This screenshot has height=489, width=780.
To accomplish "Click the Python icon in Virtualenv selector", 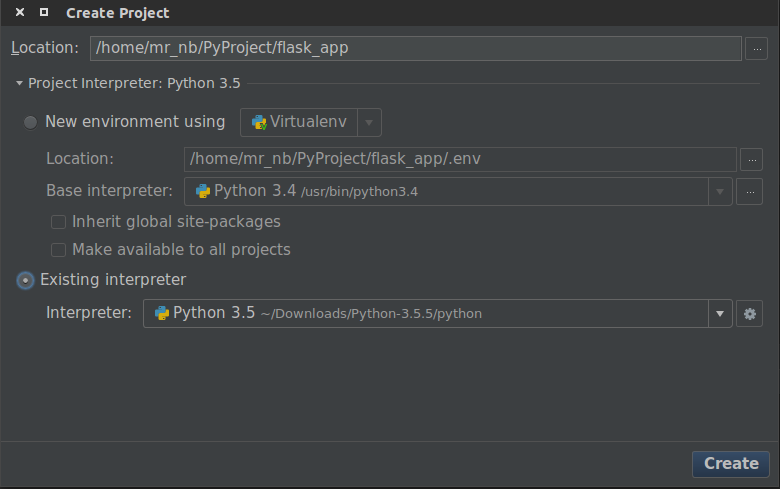I will click(x=259, y=122).
